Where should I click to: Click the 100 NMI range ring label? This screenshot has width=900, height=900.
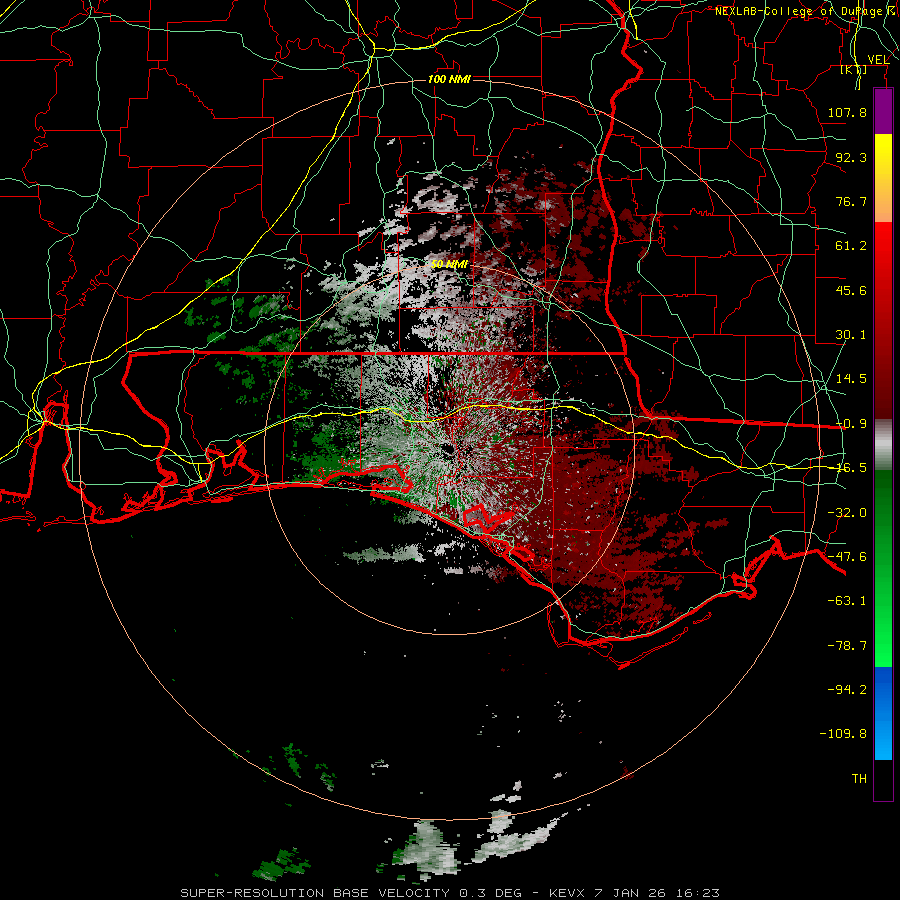point(449,79)
